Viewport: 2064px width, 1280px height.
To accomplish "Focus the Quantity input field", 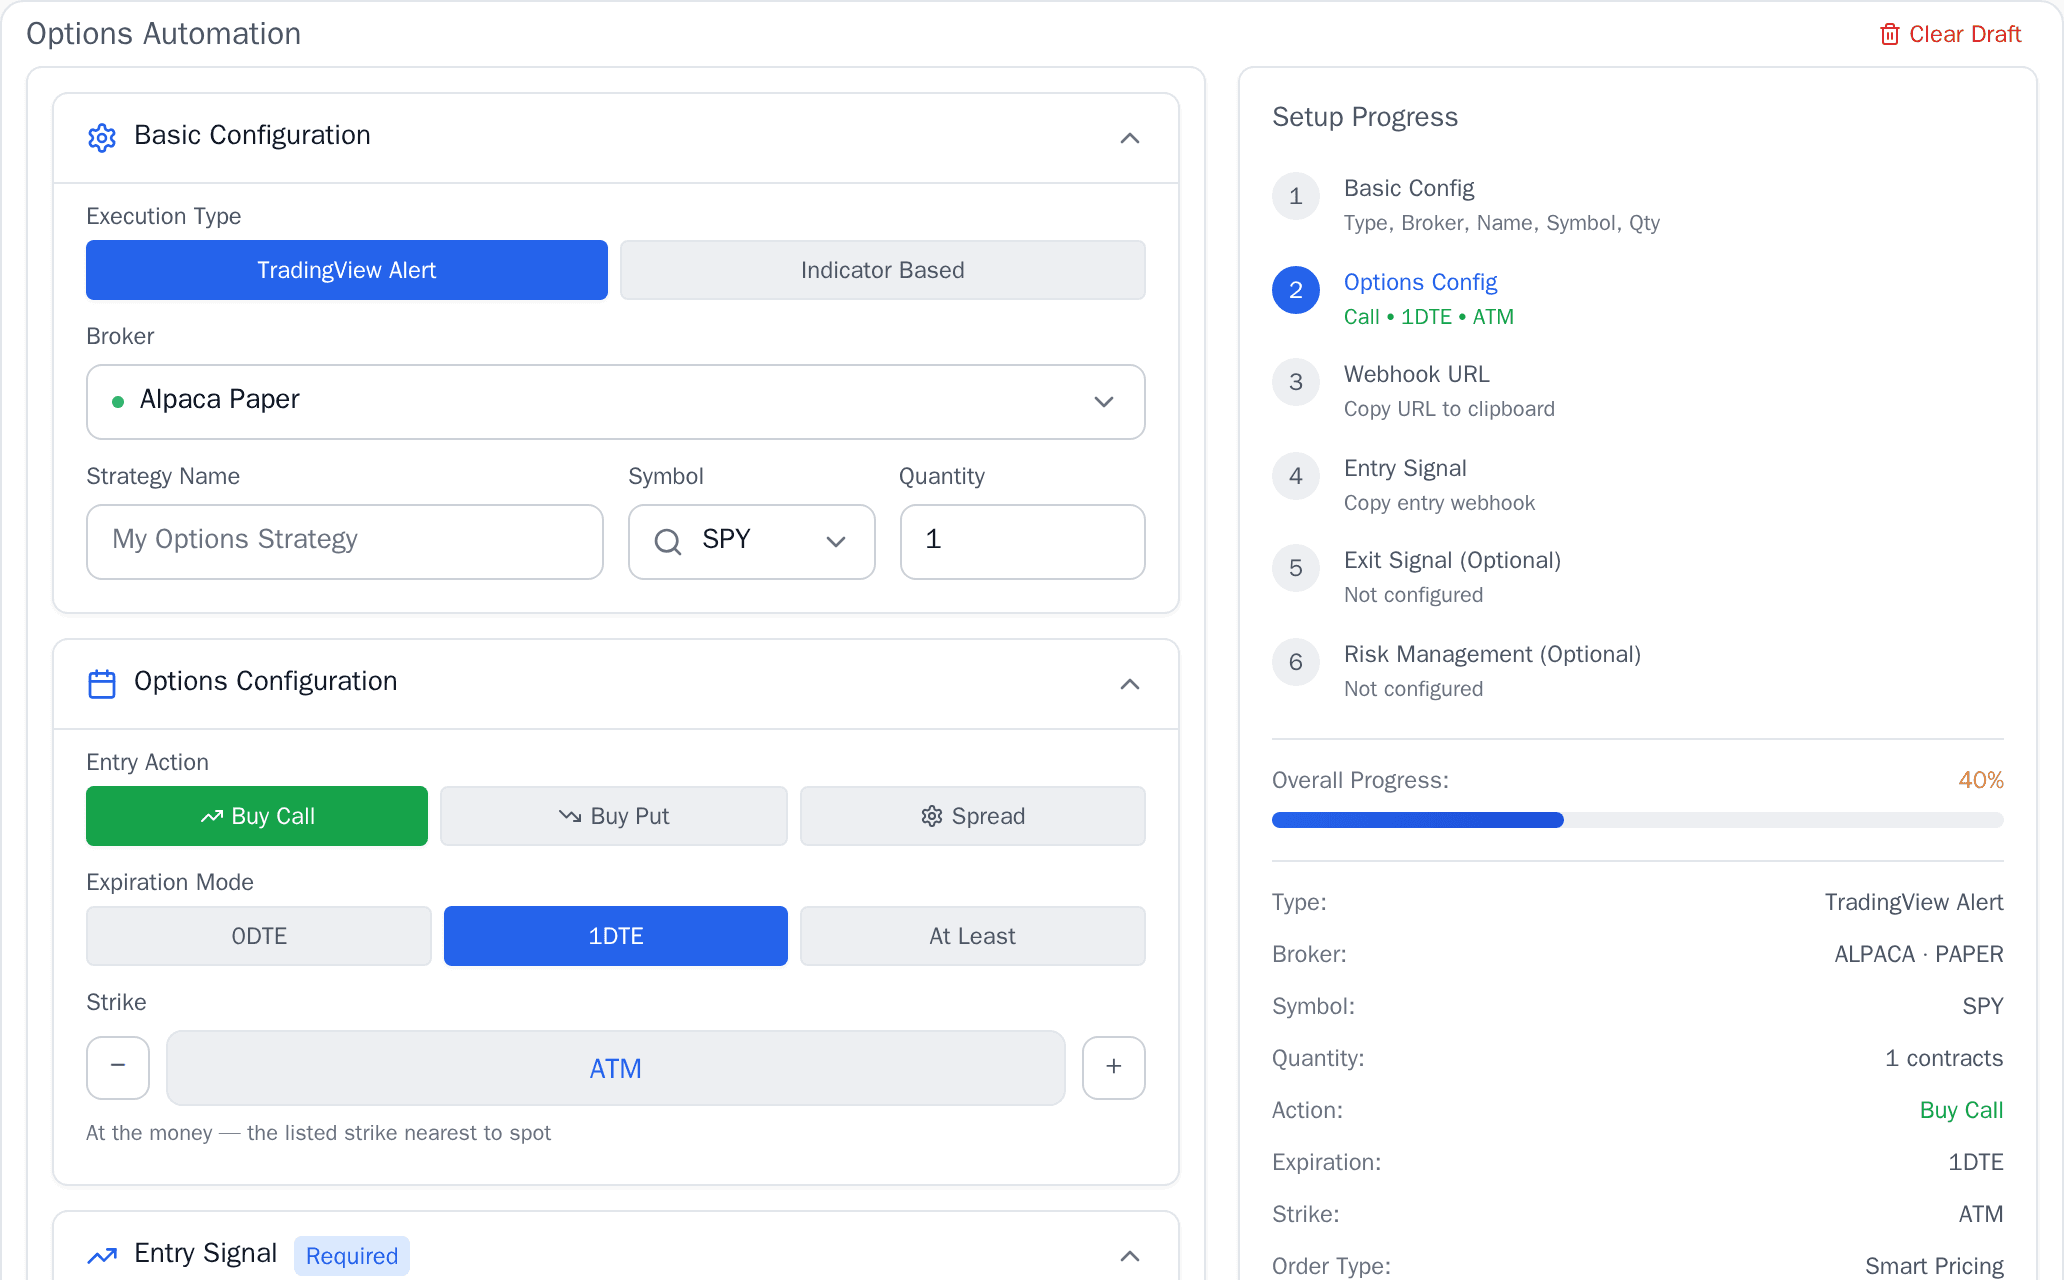I will 1023,542.
